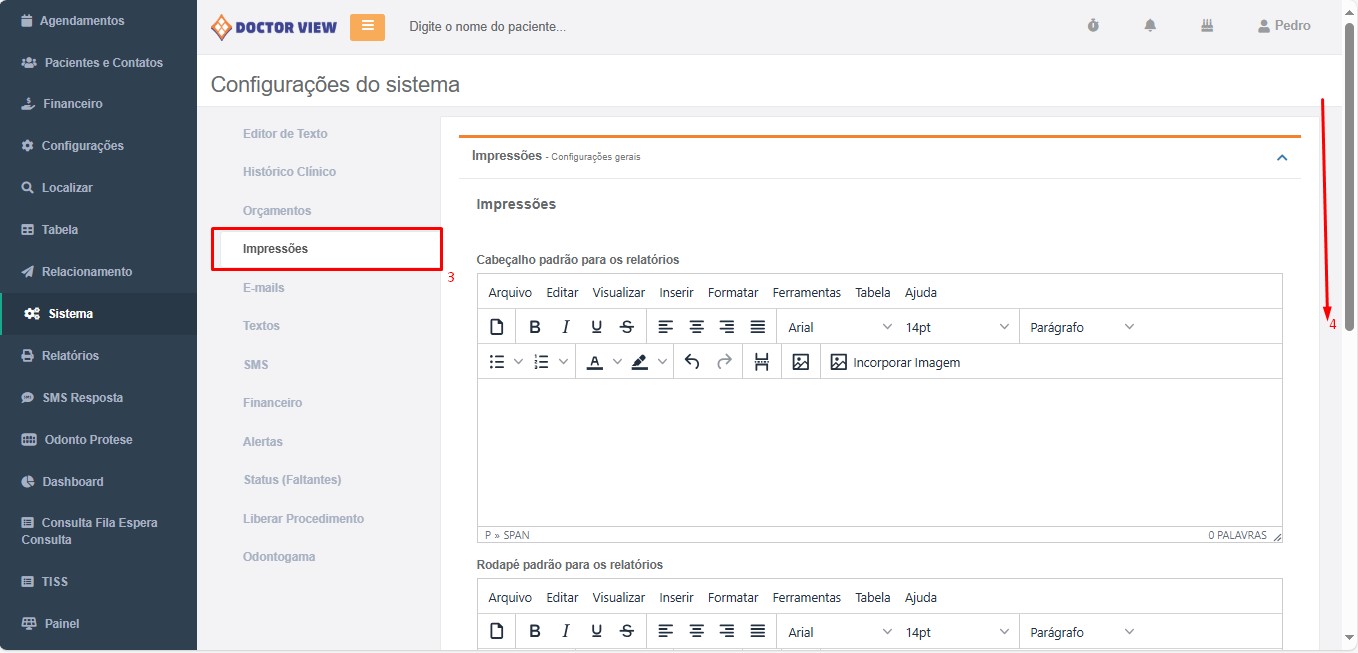Click the orange hamburger menu button
Viewport: 1358px width, 653px height.
click(367, 27)
